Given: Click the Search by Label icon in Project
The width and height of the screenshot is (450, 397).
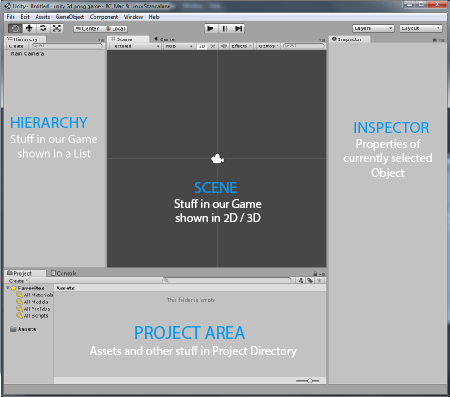Looking at the screenshot, I should [310, 281].
